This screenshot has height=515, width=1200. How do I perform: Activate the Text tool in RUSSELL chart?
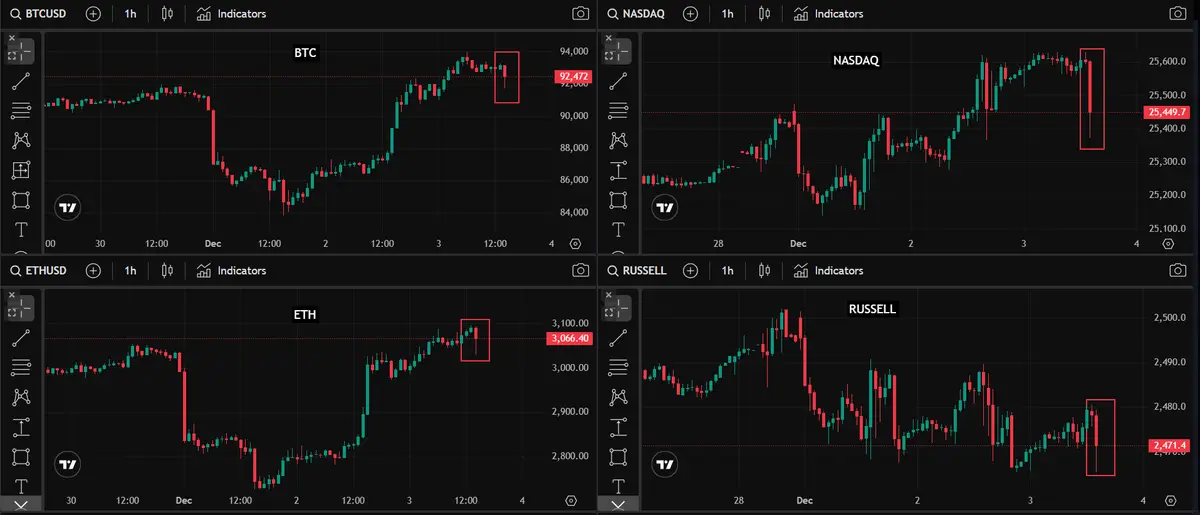(617, 486)
